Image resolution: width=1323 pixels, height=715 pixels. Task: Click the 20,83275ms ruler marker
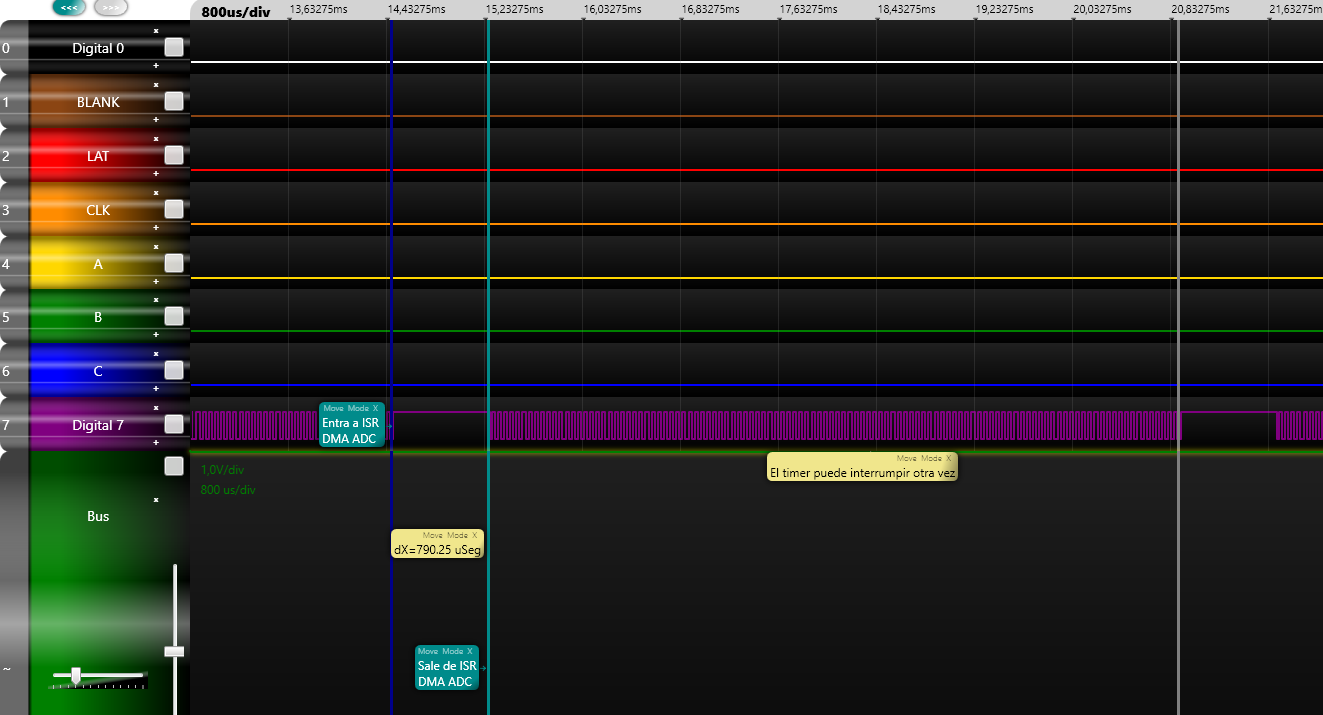tap(1200, 9)
